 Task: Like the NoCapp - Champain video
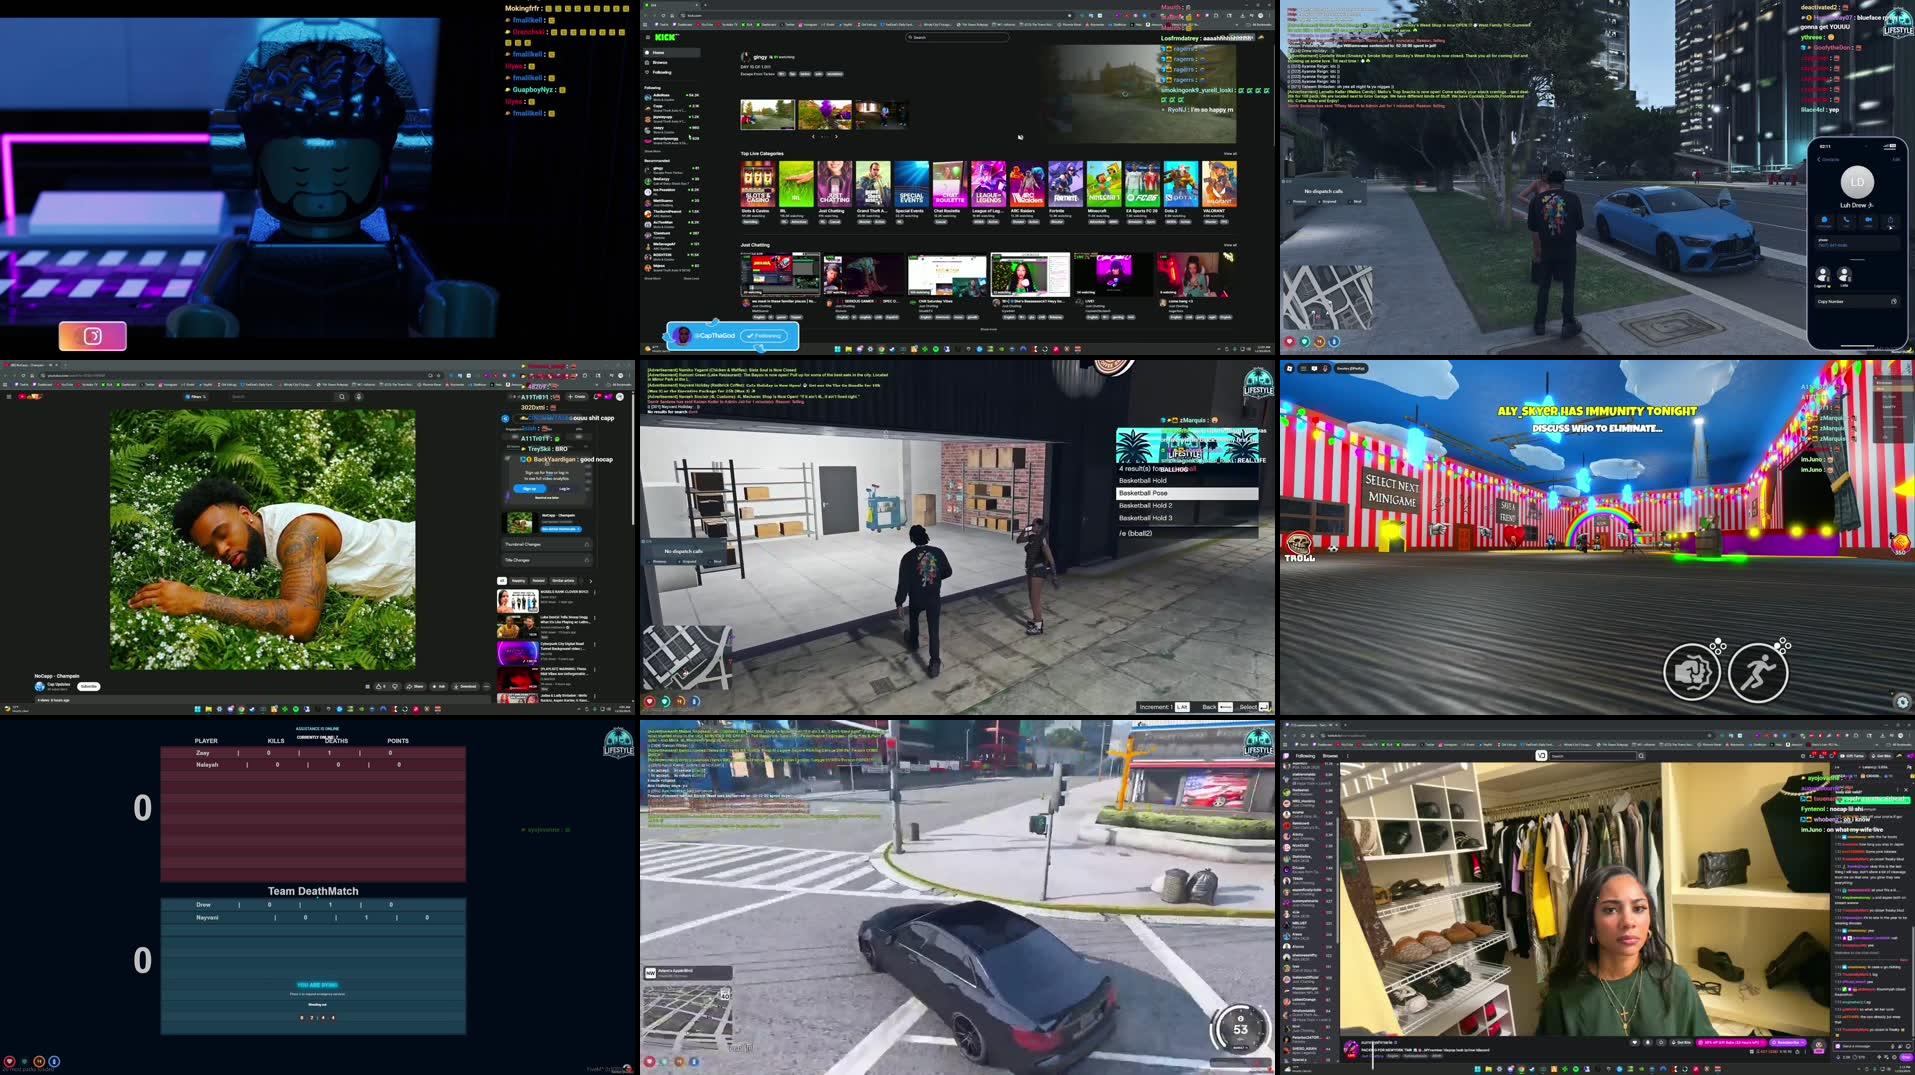378,686
